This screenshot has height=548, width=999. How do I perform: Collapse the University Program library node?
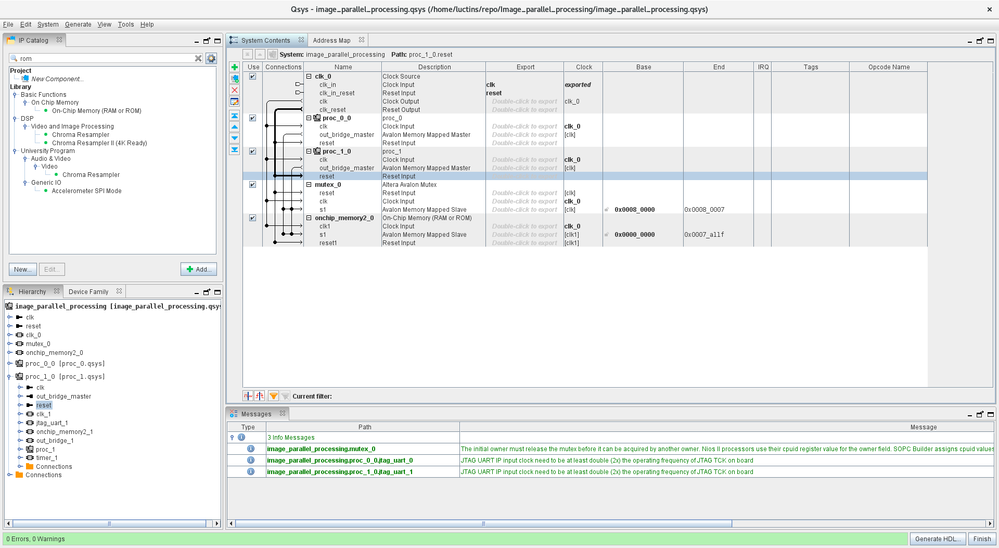[15, 151]
